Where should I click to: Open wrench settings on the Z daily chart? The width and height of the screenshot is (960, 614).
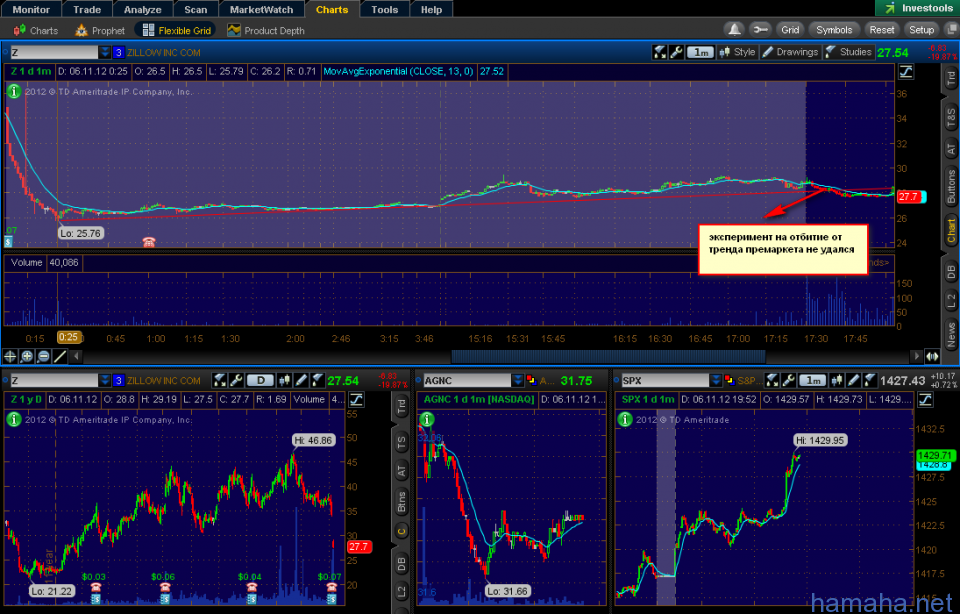click(236, 380)
